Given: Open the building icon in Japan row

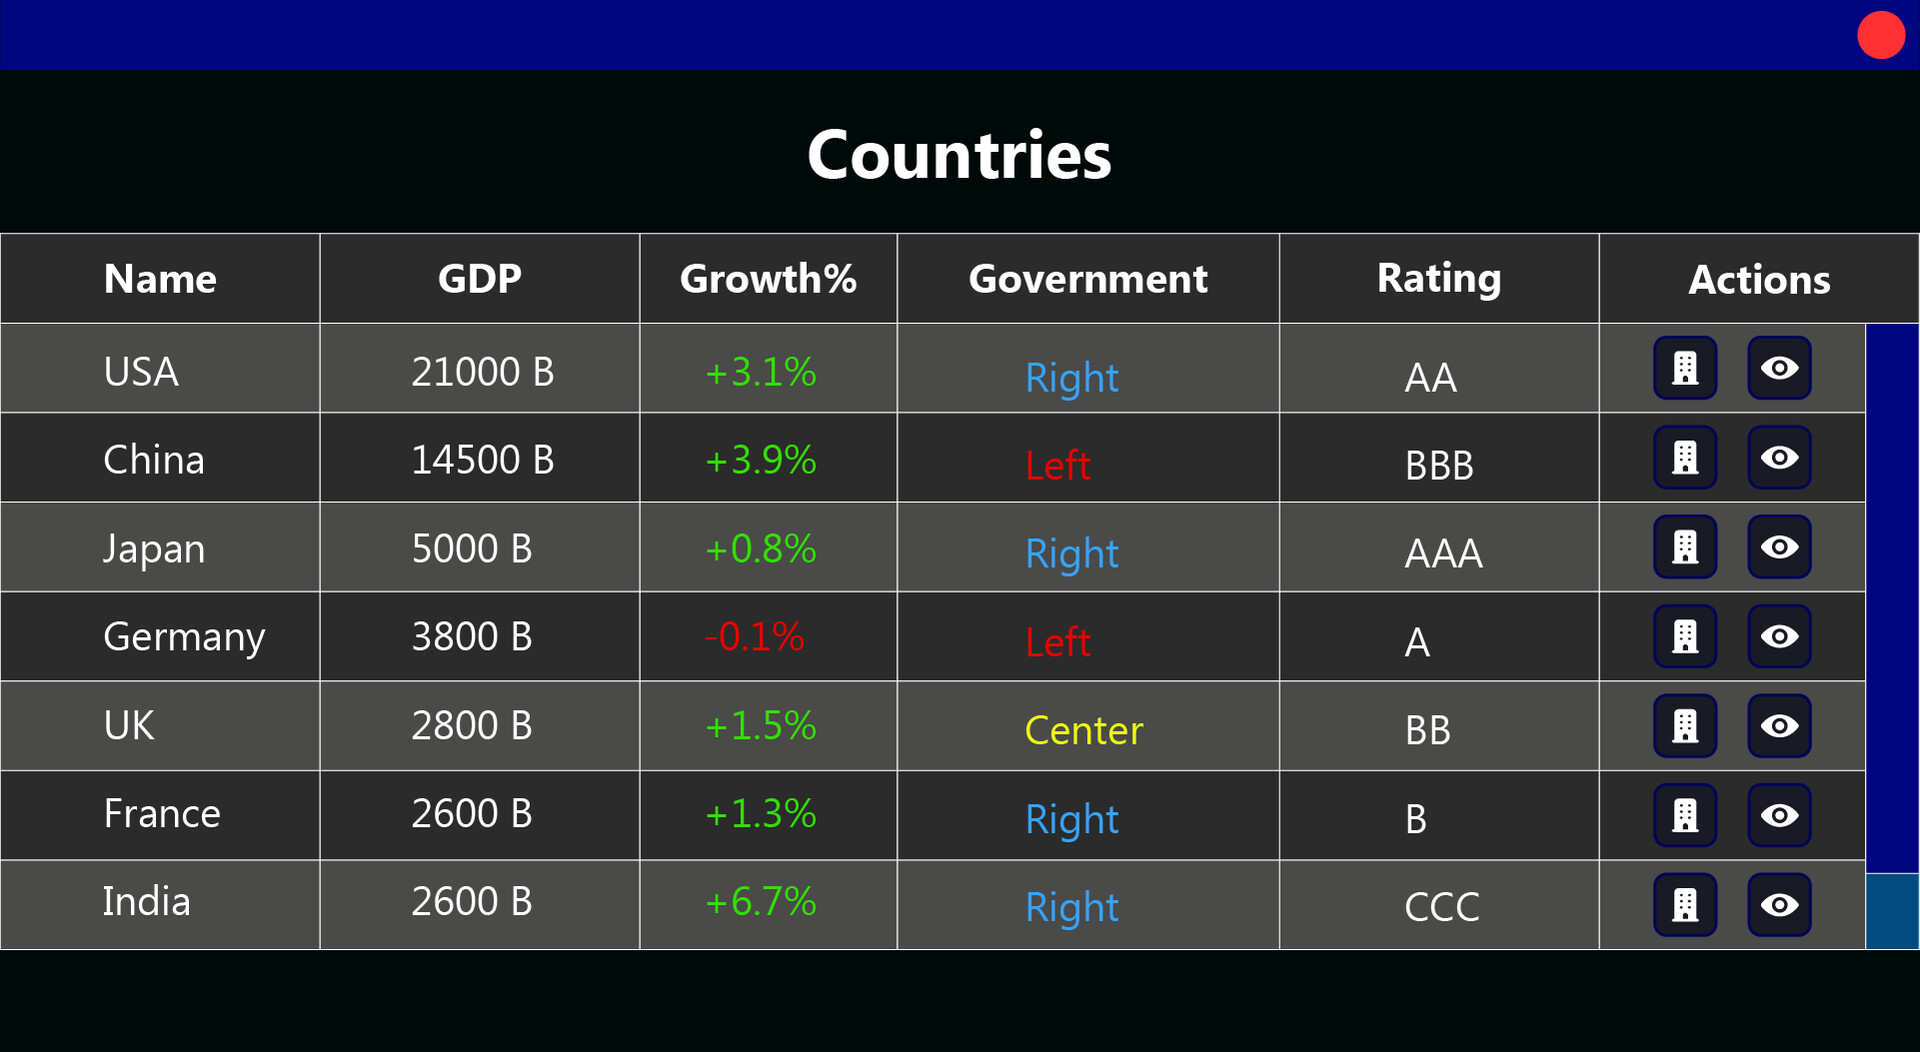Looking at the screenshot, I should click(x=1685, y=547).
